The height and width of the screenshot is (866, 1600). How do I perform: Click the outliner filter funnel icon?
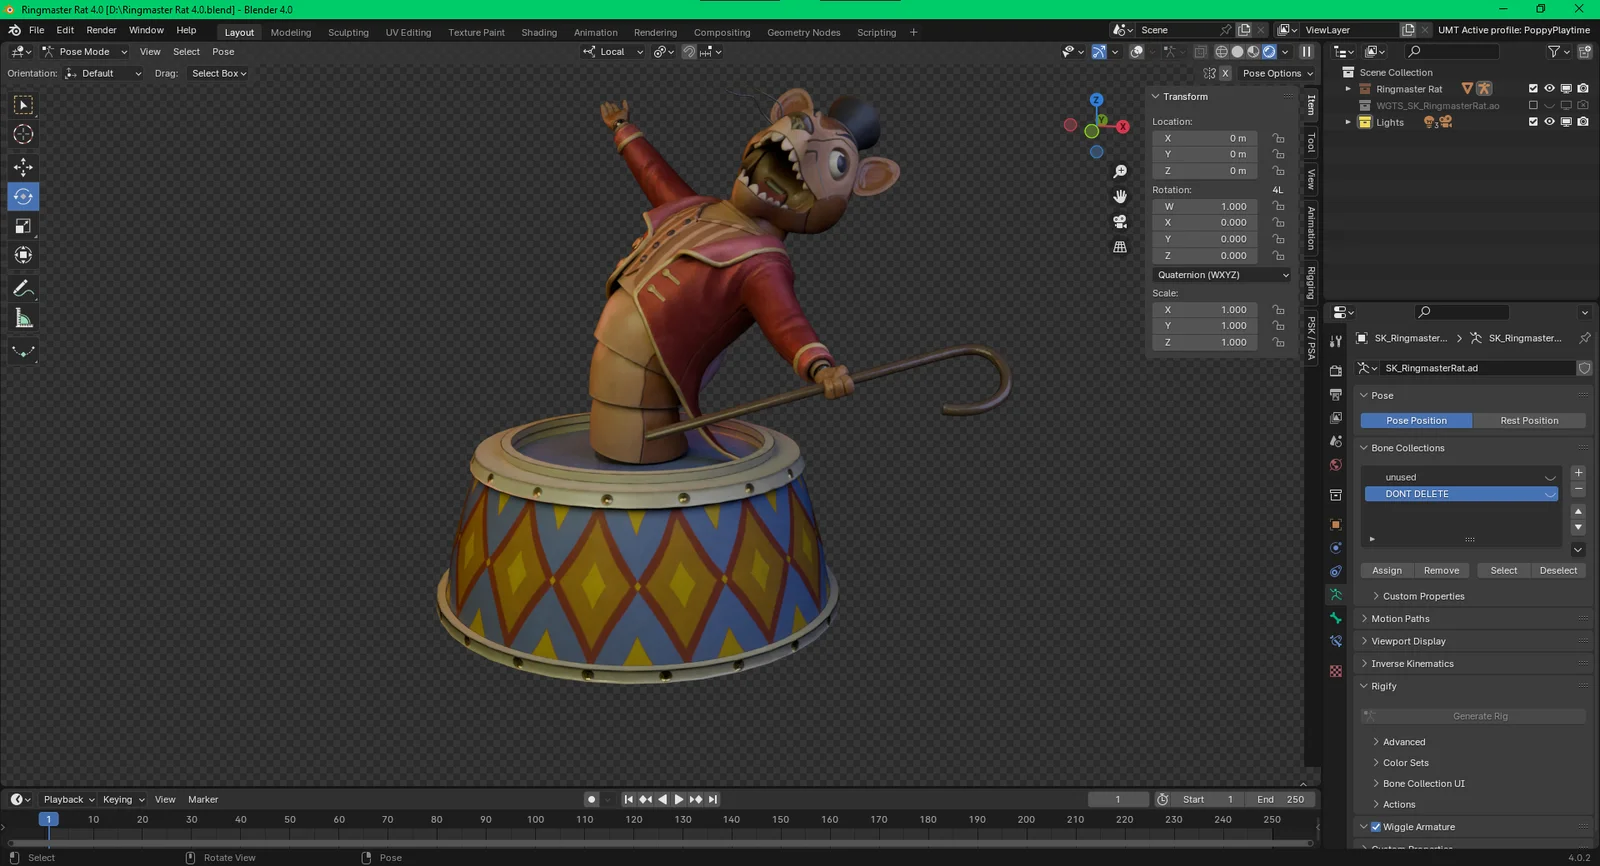1554,51
